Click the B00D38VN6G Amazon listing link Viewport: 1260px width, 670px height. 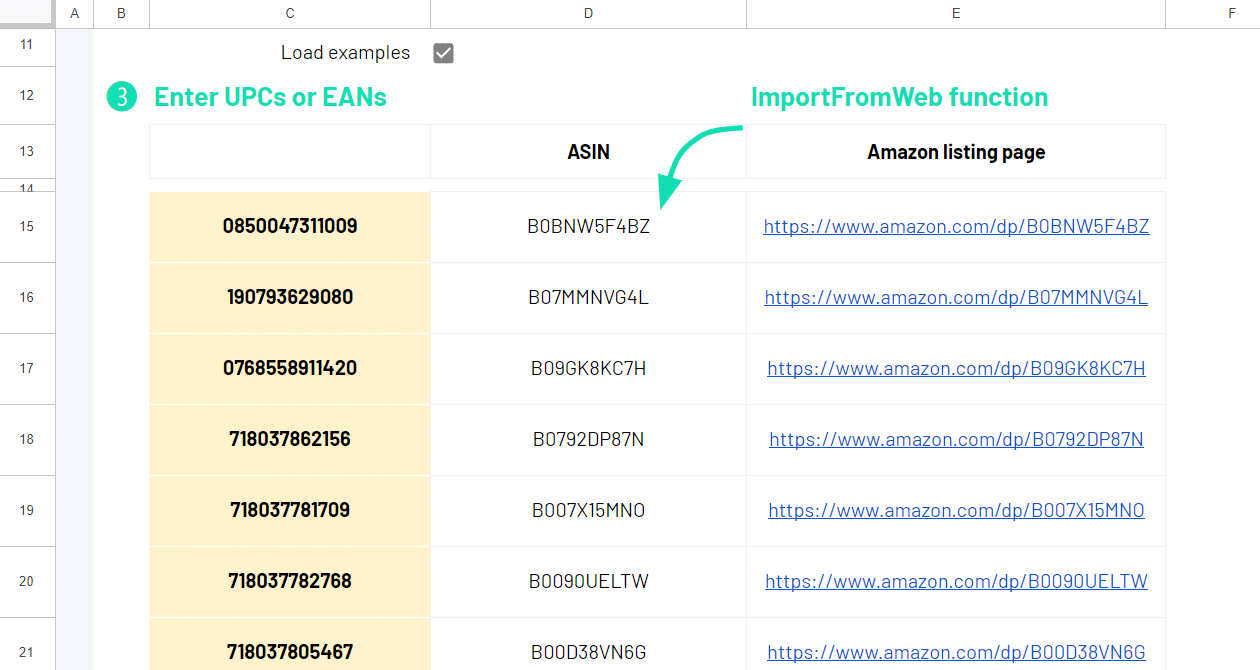pyautogui.click(x=956, y=653)
